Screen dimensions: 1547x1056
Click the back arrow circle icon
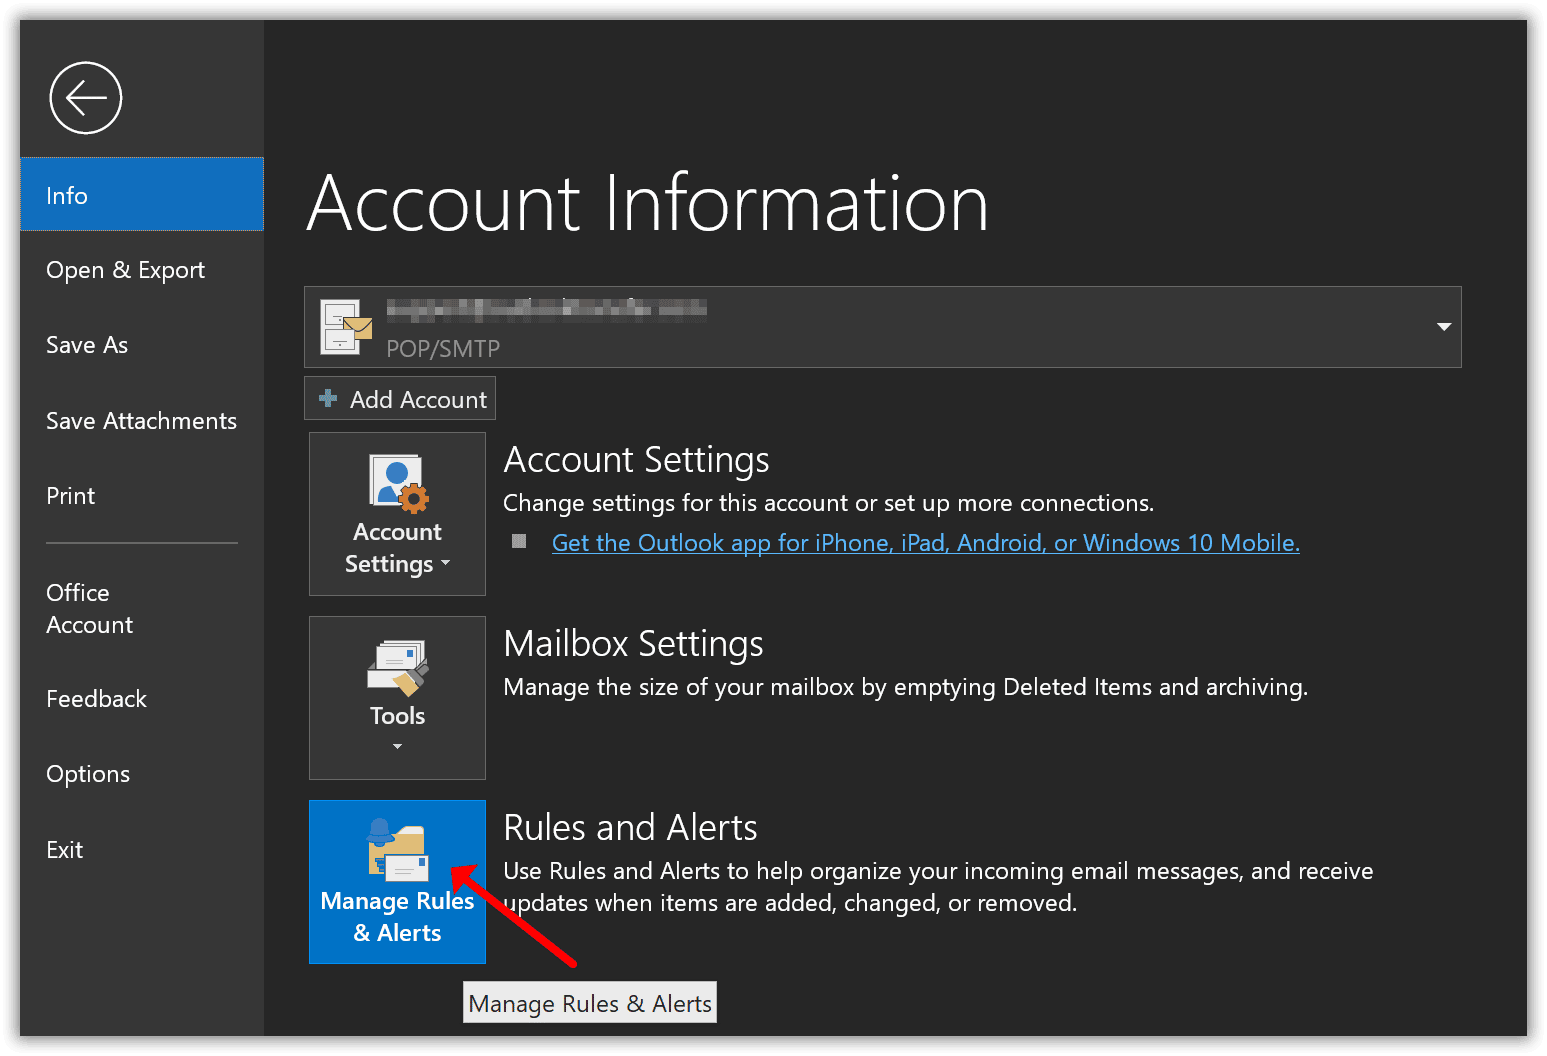86,98
